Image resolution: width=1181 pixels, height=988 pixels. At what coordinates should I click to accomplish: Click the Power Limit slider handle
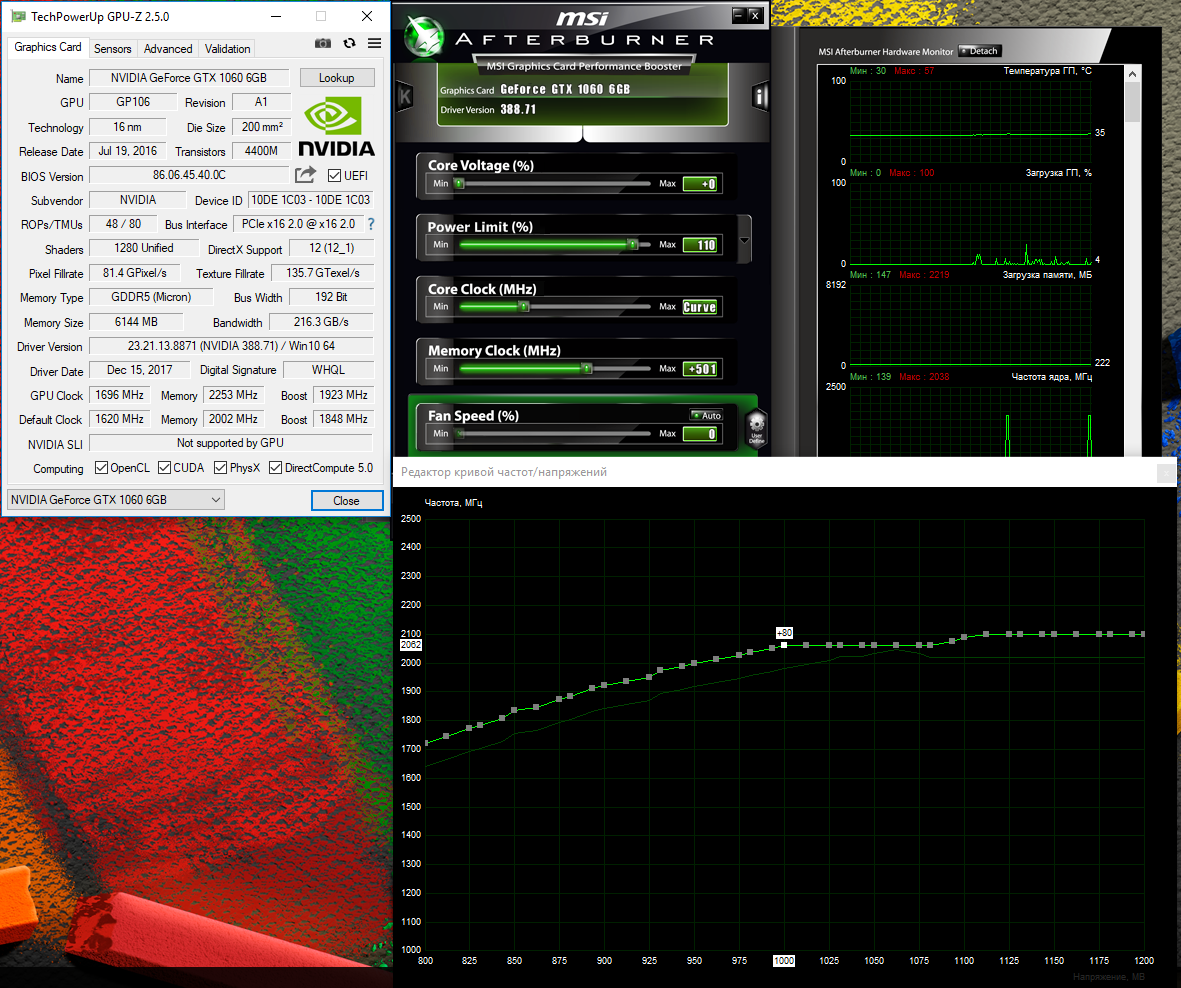pos(633,245)
